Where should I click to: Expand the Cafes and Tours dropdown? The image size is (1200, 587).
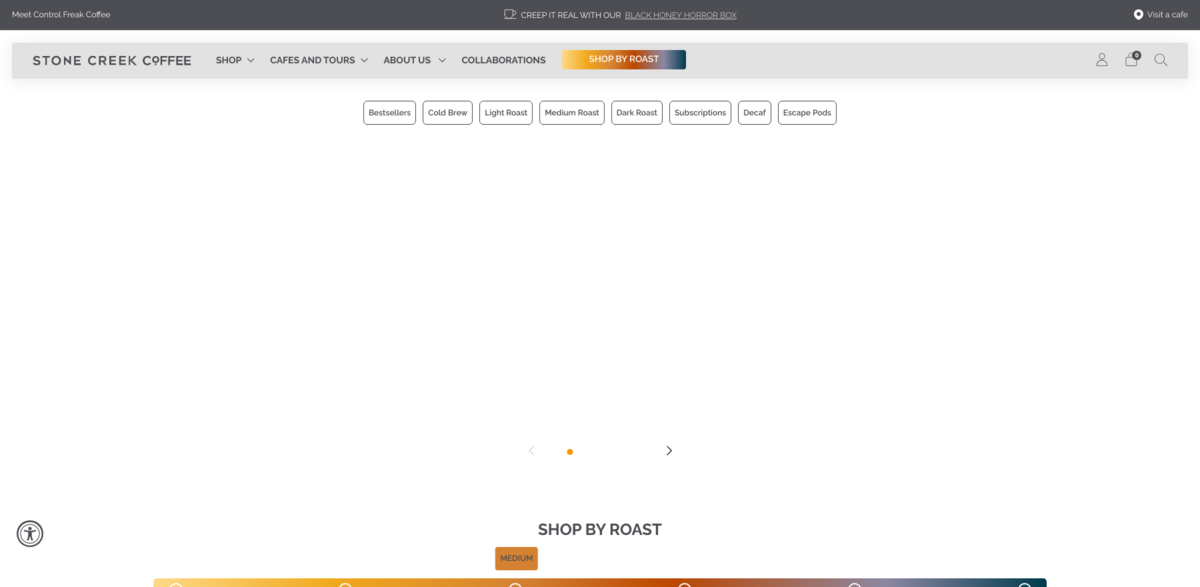[x=318, y=60]
